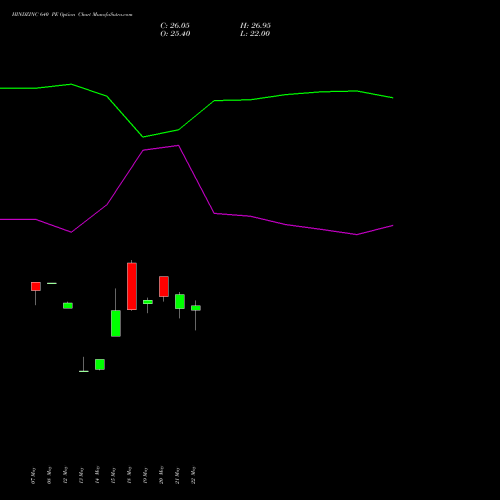500x500 pixels.
Task: Select the 13 May date label
Action: (81, 476)
